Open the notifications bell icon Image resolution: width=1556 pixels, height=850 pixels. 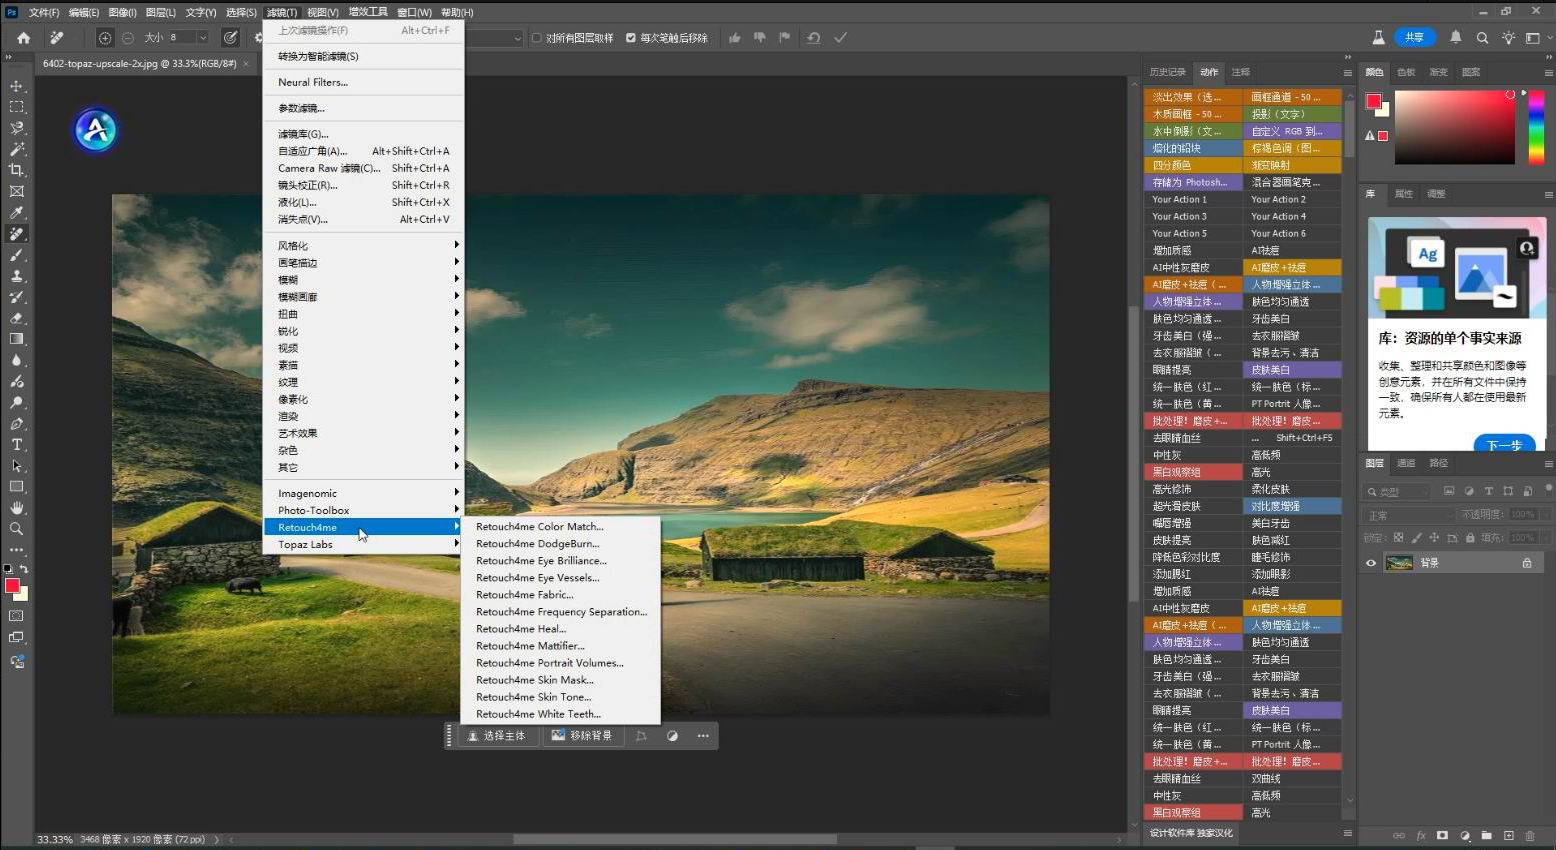coord(1456,38)
